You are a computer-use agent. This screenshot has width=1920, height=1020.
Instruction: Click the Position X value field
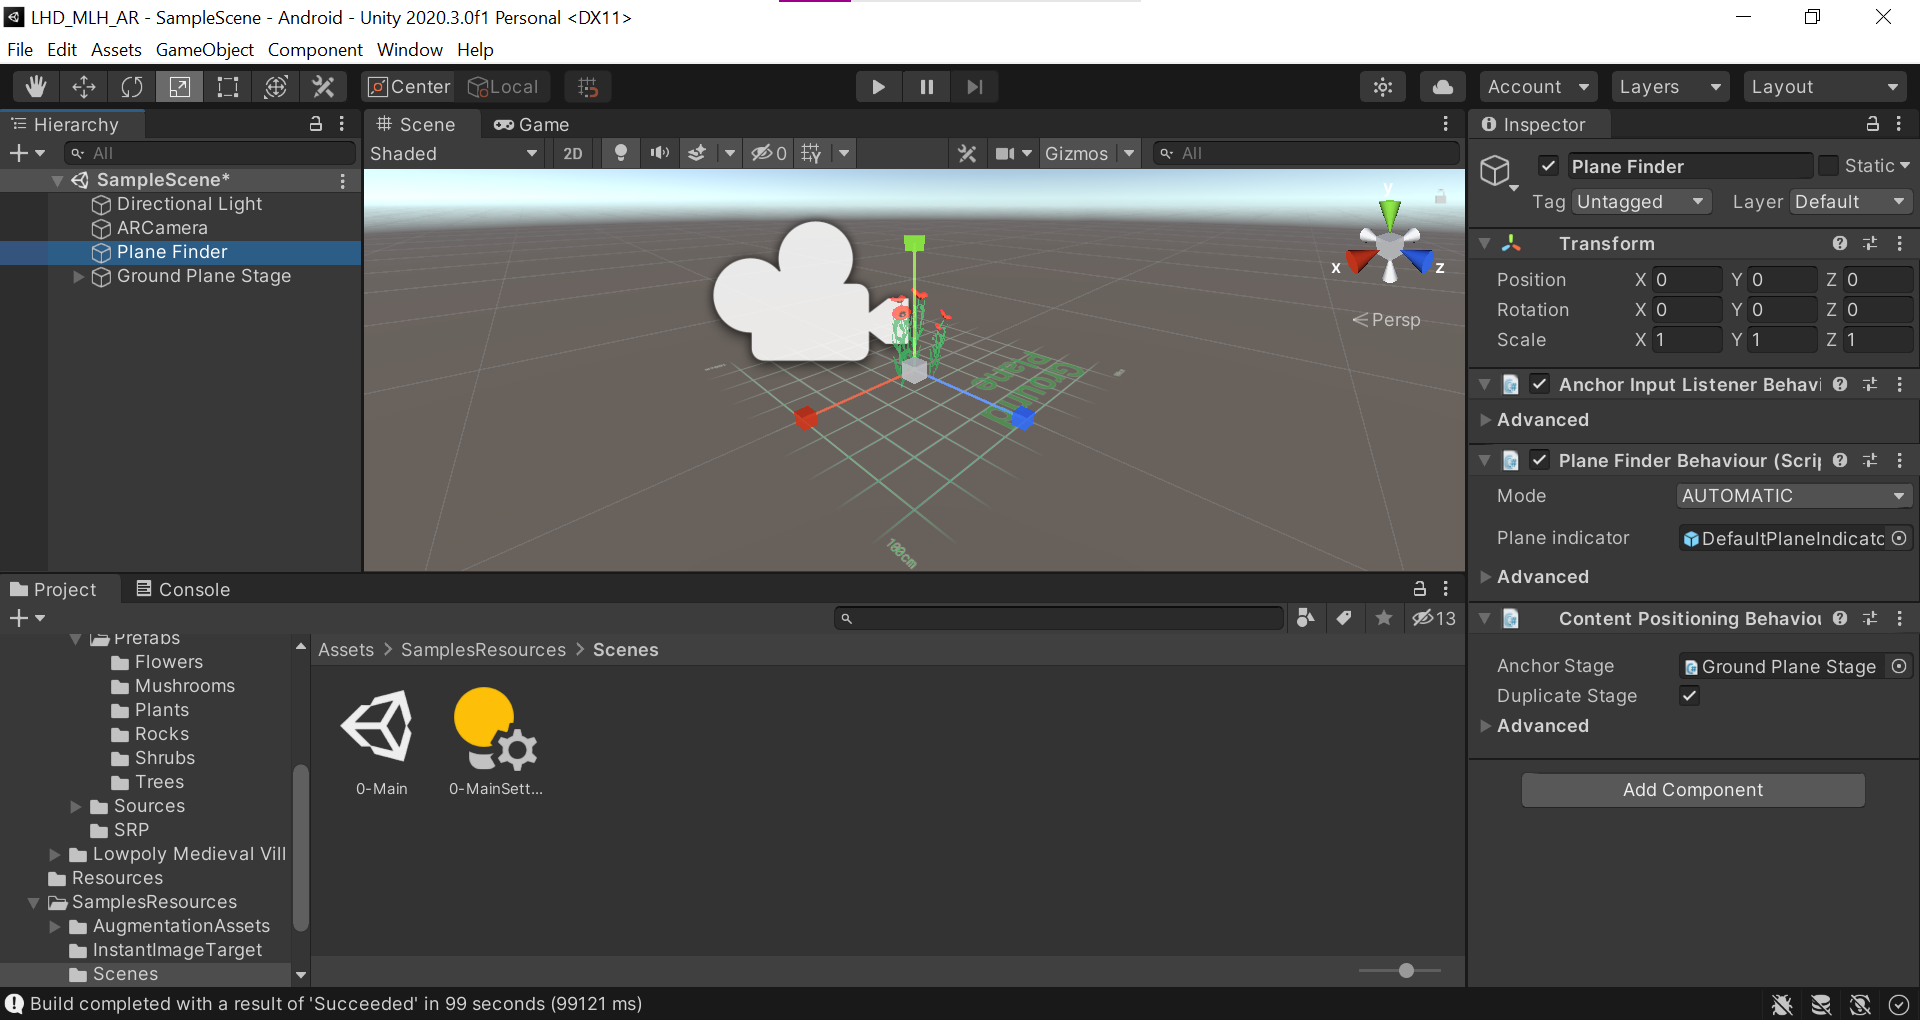(1686, 280)
